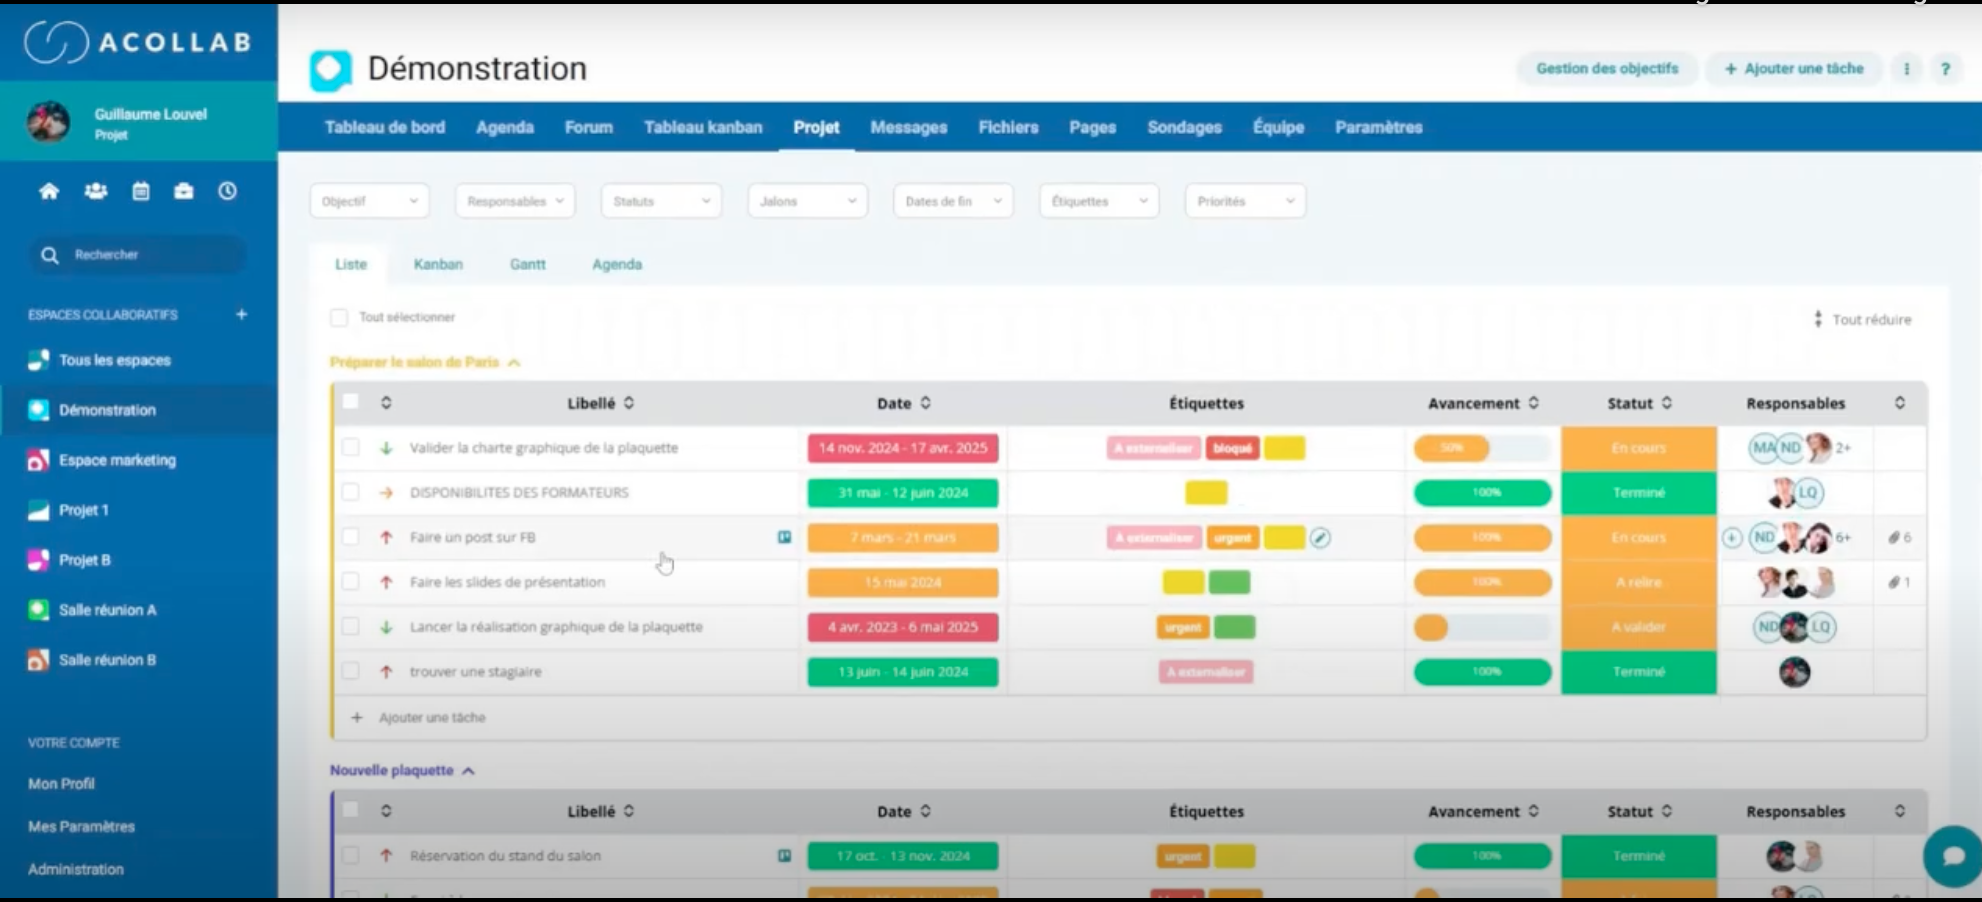1982x902 pixels.
Task: Open Tableau kanban in navigation bar
Action: pyautogui.click(x=702, y=128)
